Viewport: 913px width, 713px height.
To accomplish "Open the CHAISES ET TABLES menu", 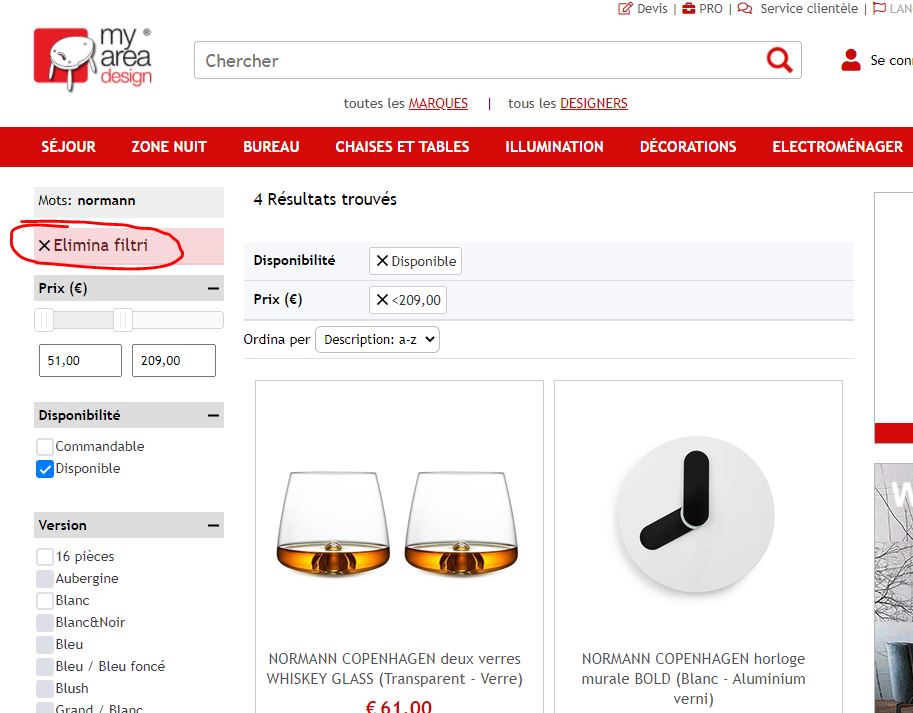I will pyautogui.click(x=402, y=147).
